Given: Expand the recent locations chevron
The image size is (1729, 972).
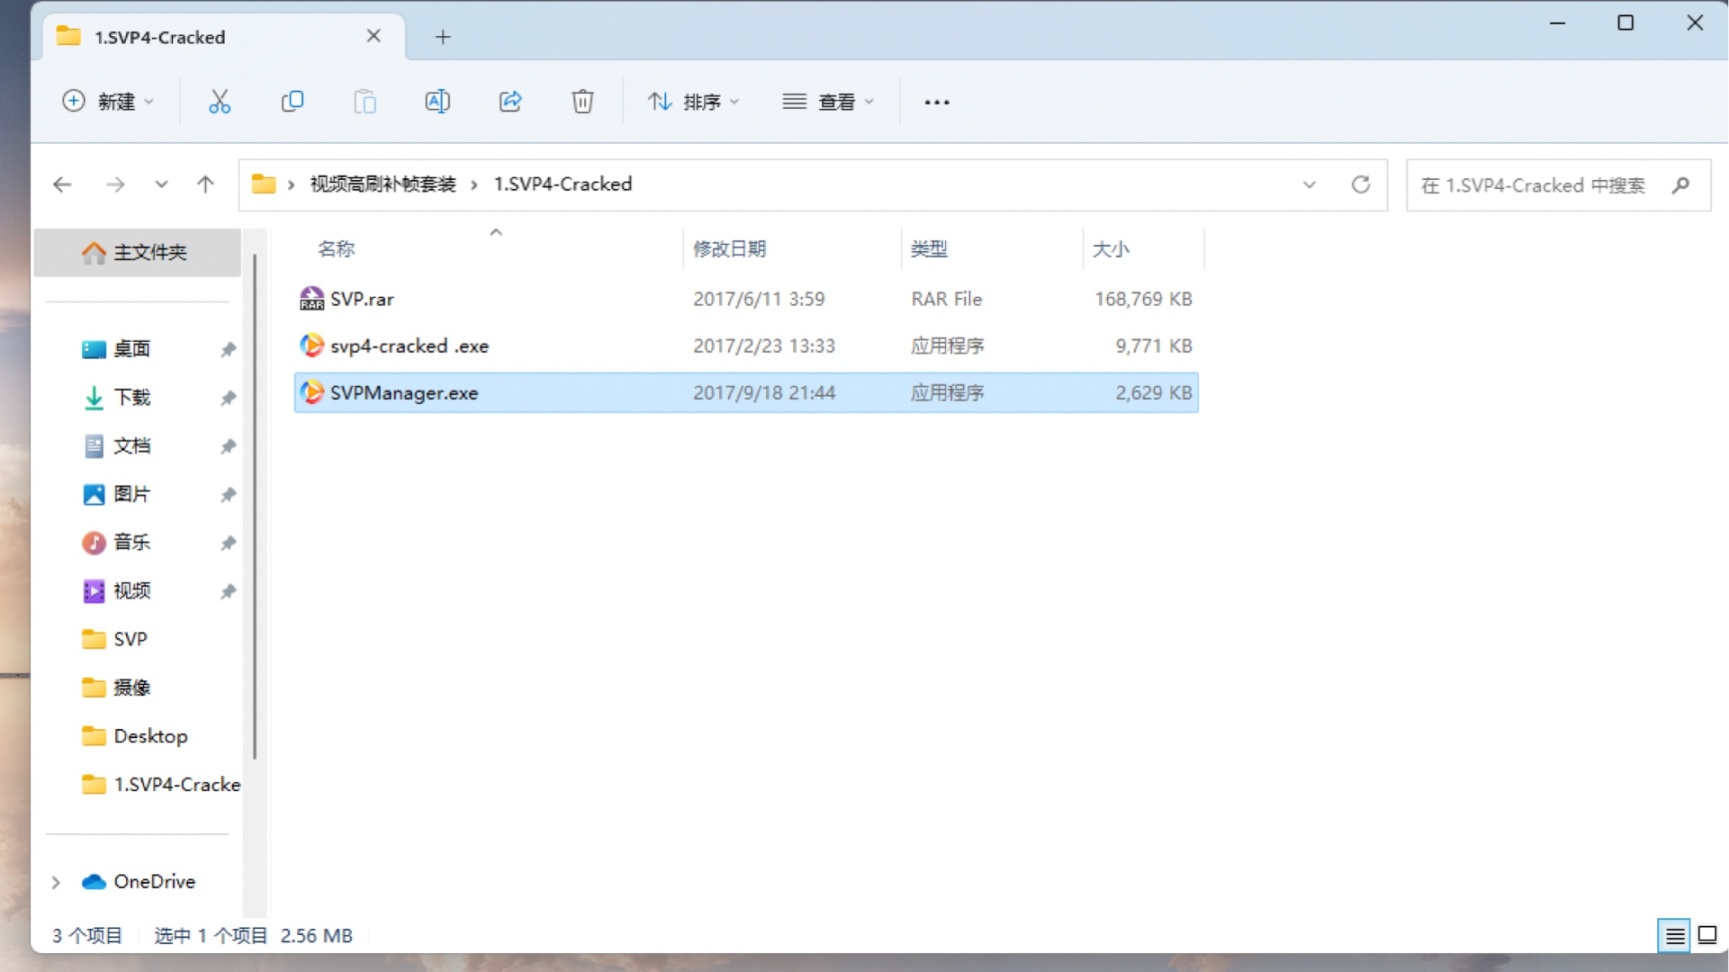Looking at the screenshot, I should click(x=161, y=184).
